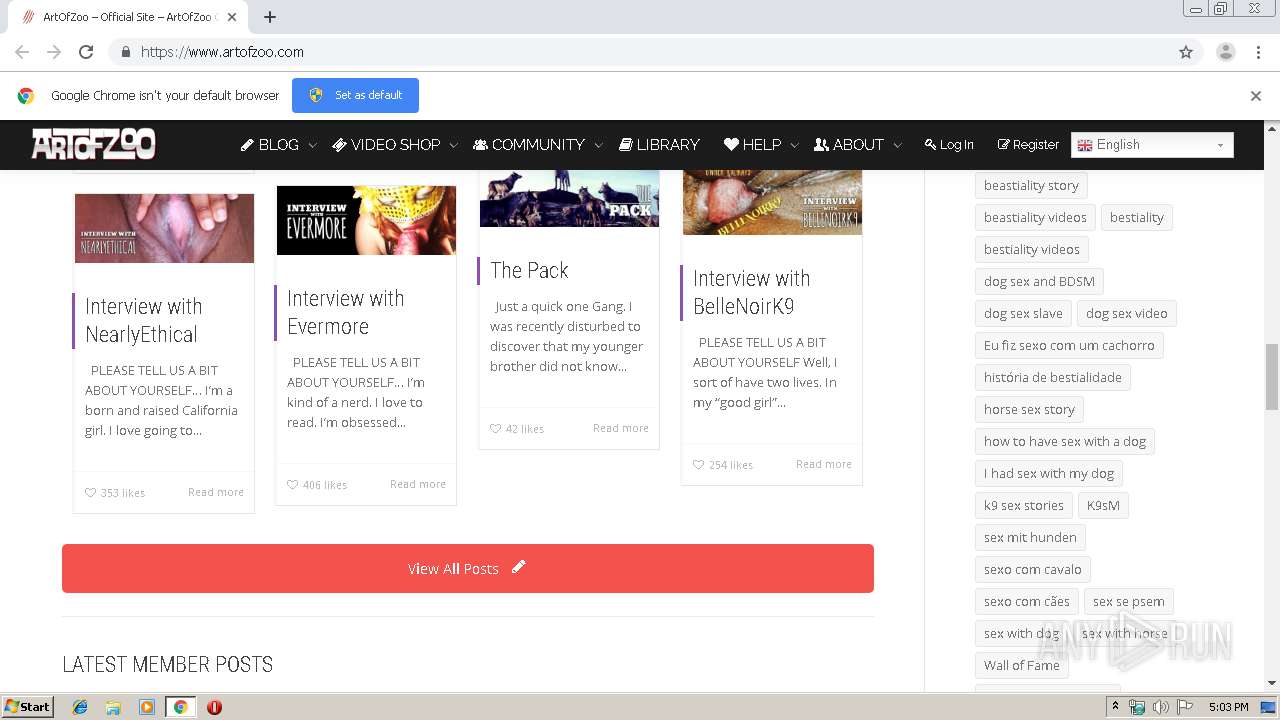Open the network tray icon

point(1137,707)
